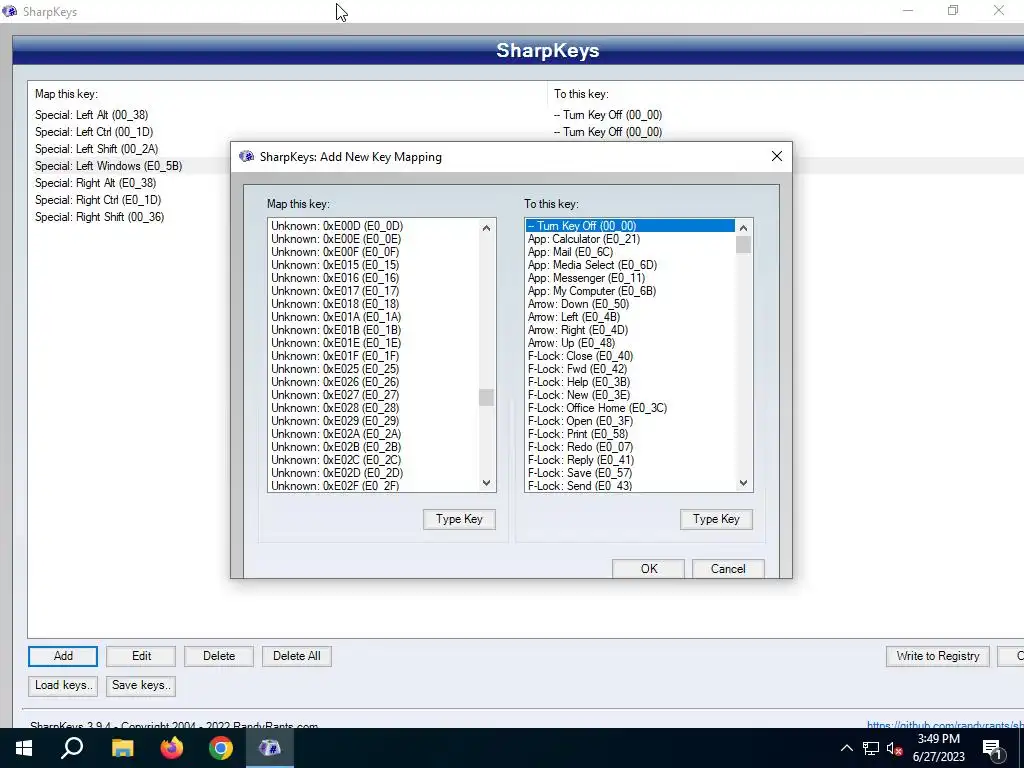Select Unknown: 0xE01F (E0_1F)
Viewport: 1024px width, 768px height.
[374, 356]
